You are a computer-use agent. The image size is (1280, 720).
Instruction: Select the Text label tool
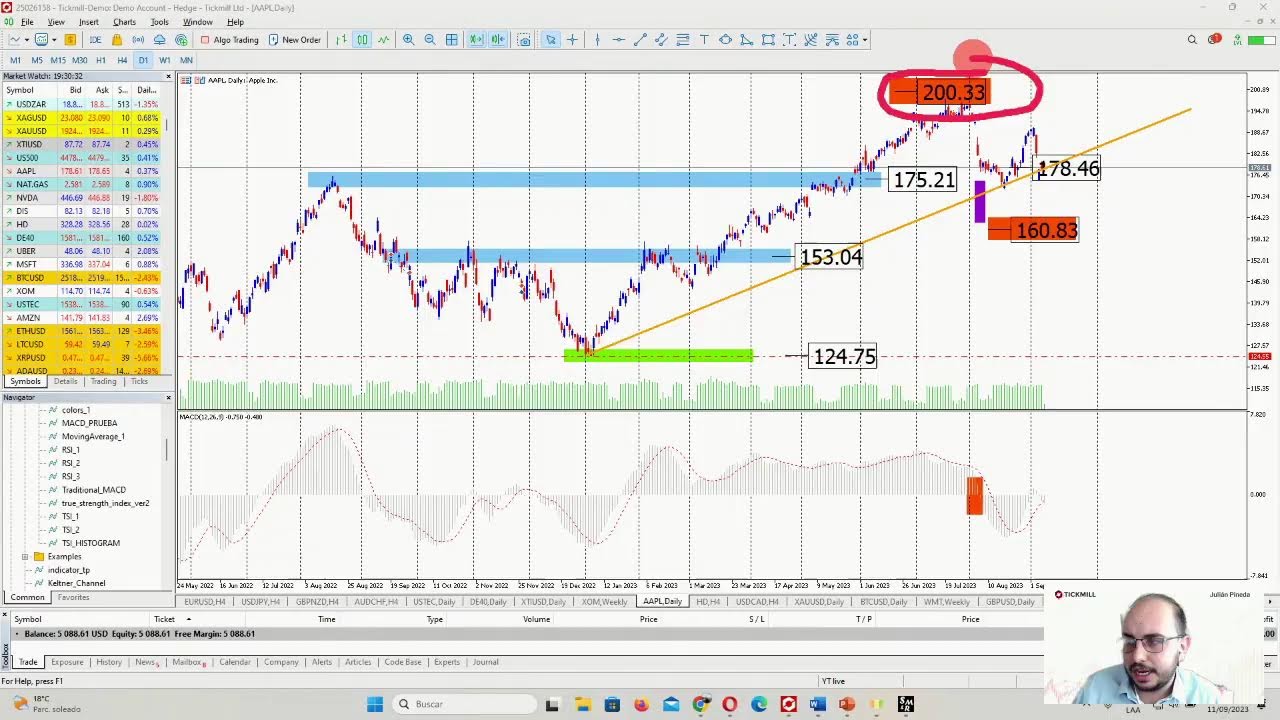704,40
